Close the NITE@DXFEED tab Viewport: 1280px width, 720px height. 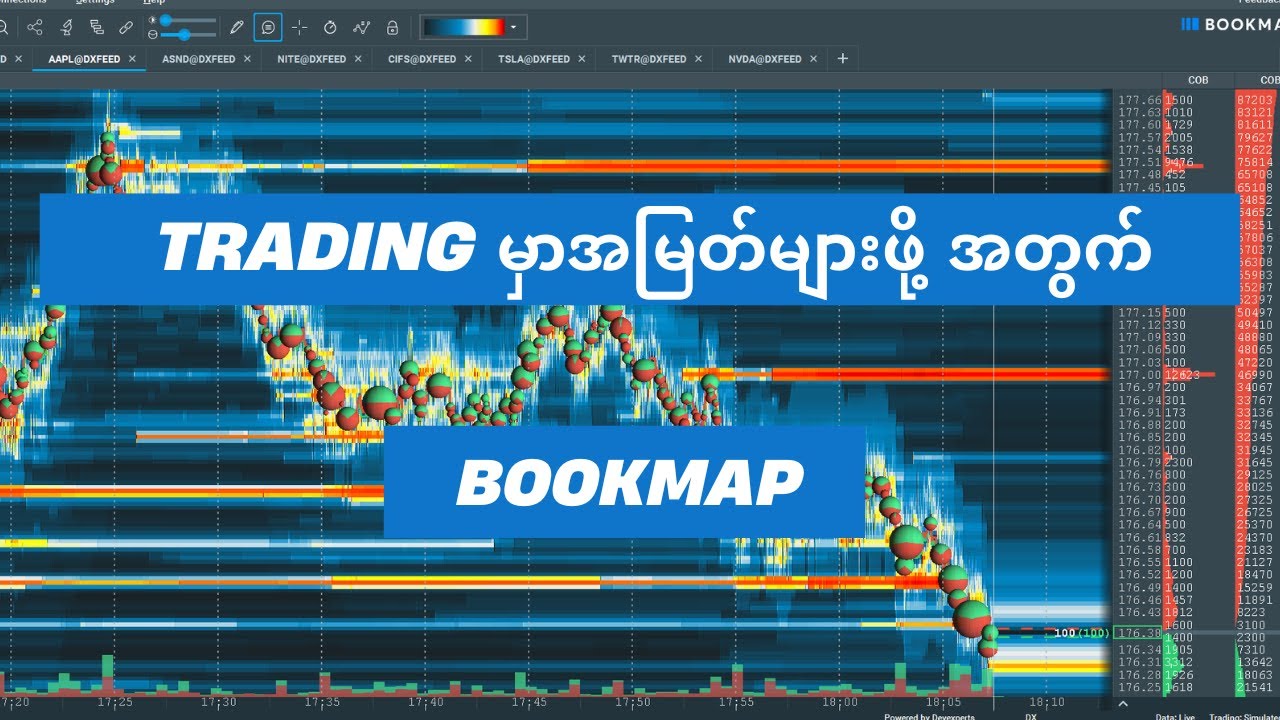click(x=357, y=59)
